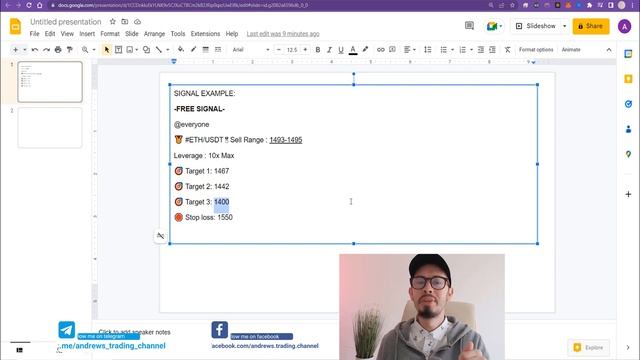Open the fill color bucket

(181, 50)
